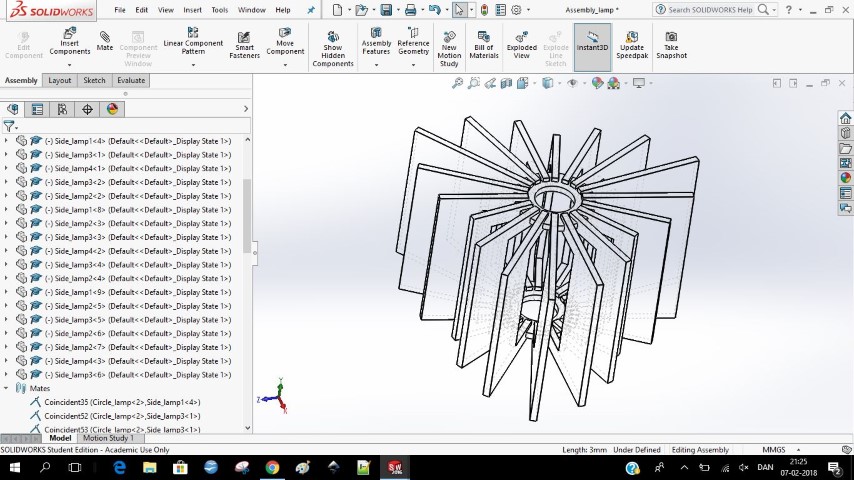Switch to Sketch tab

coord(94,80)
